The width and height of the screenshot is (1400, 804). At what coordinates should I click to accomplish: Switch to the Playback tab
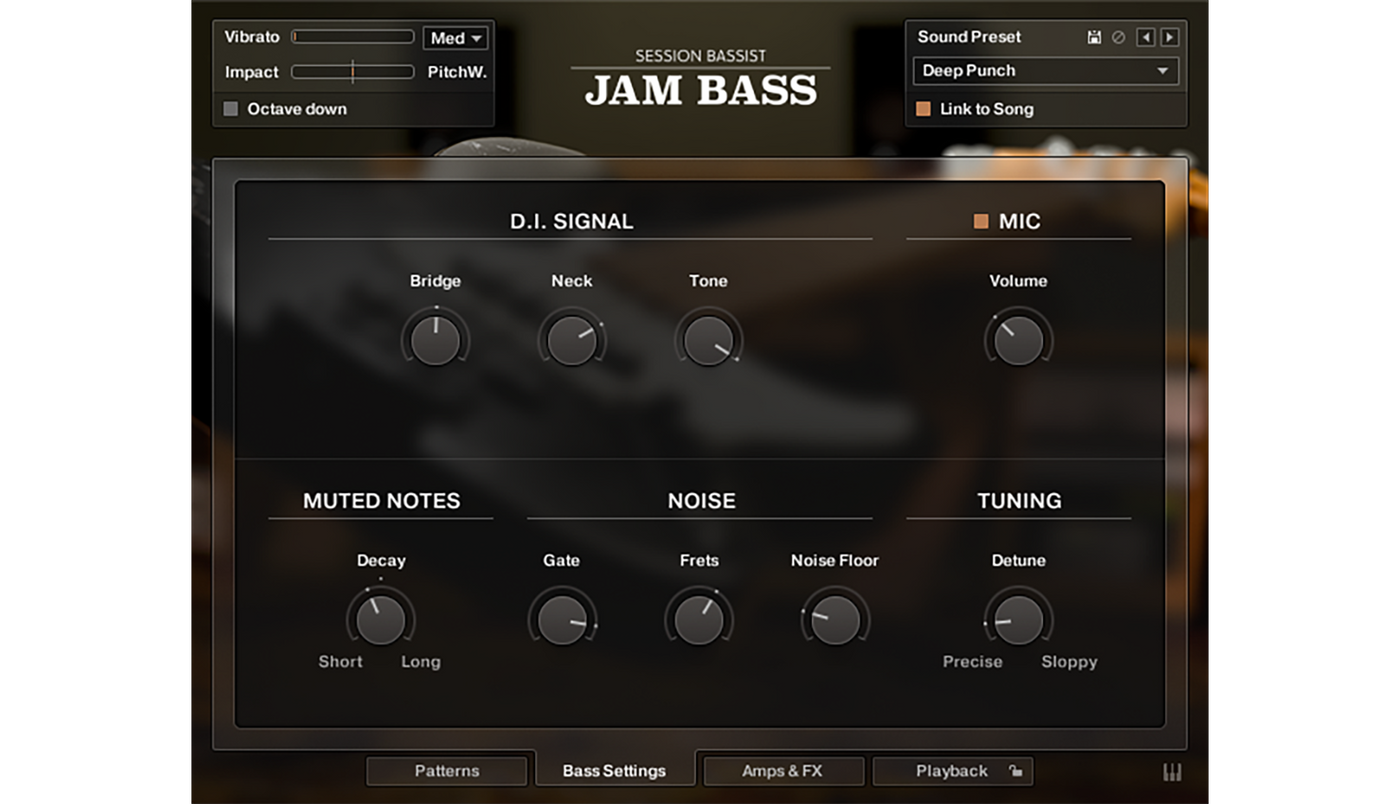tap(952, 771)
